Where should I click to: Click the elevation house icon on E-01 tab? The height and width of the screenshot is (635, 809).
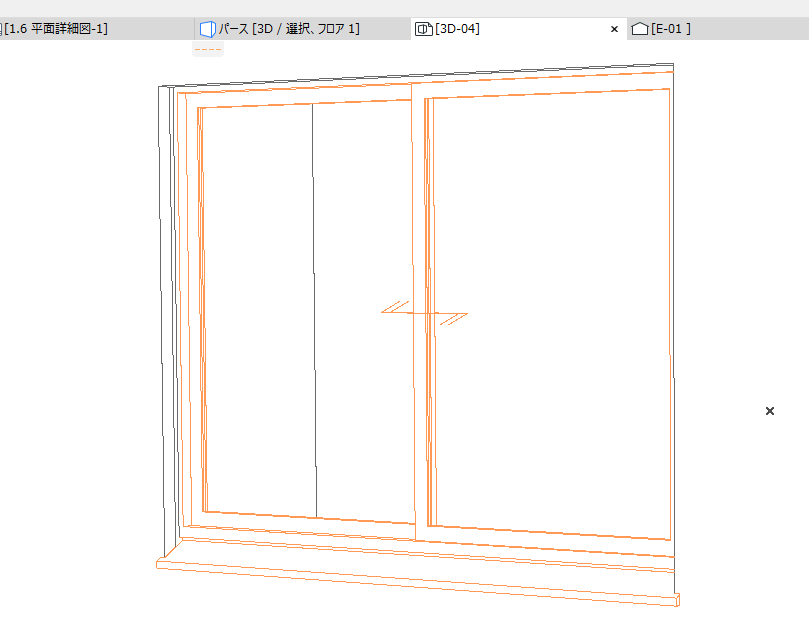click(640, 29)
